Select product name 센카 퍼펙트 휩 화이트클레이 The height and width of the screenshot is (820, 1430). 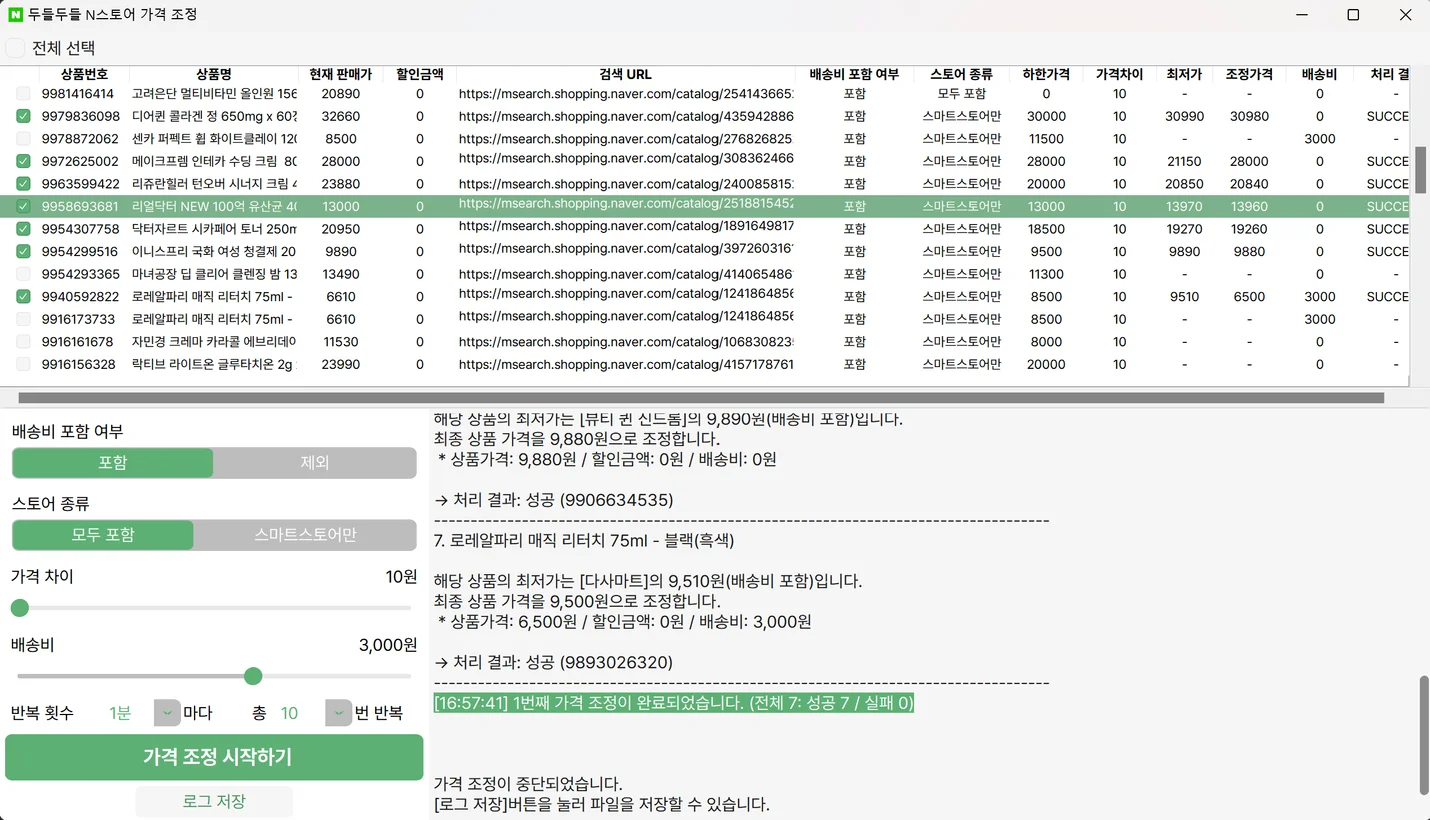coord(214,139)
